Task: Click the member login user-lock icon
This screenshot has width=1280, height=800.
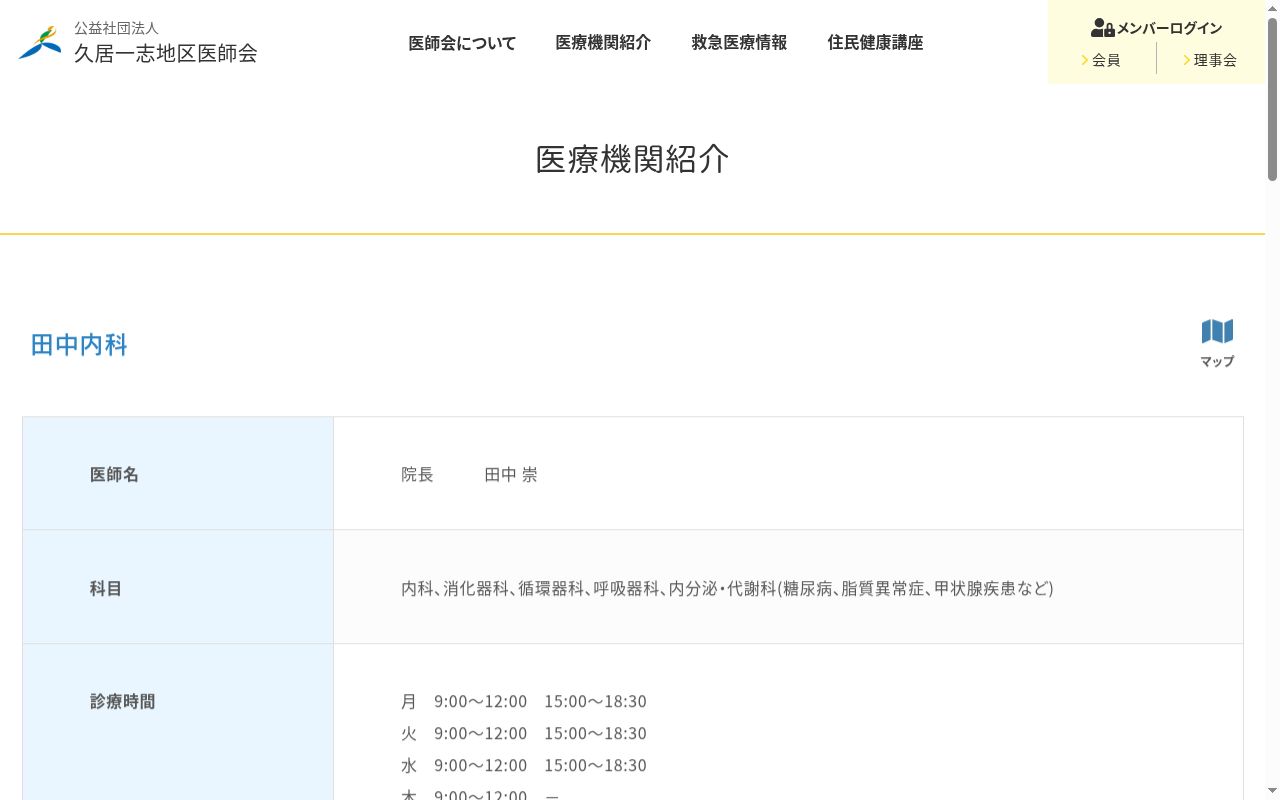Action: pyautogui.click(x=1102, y=28)
